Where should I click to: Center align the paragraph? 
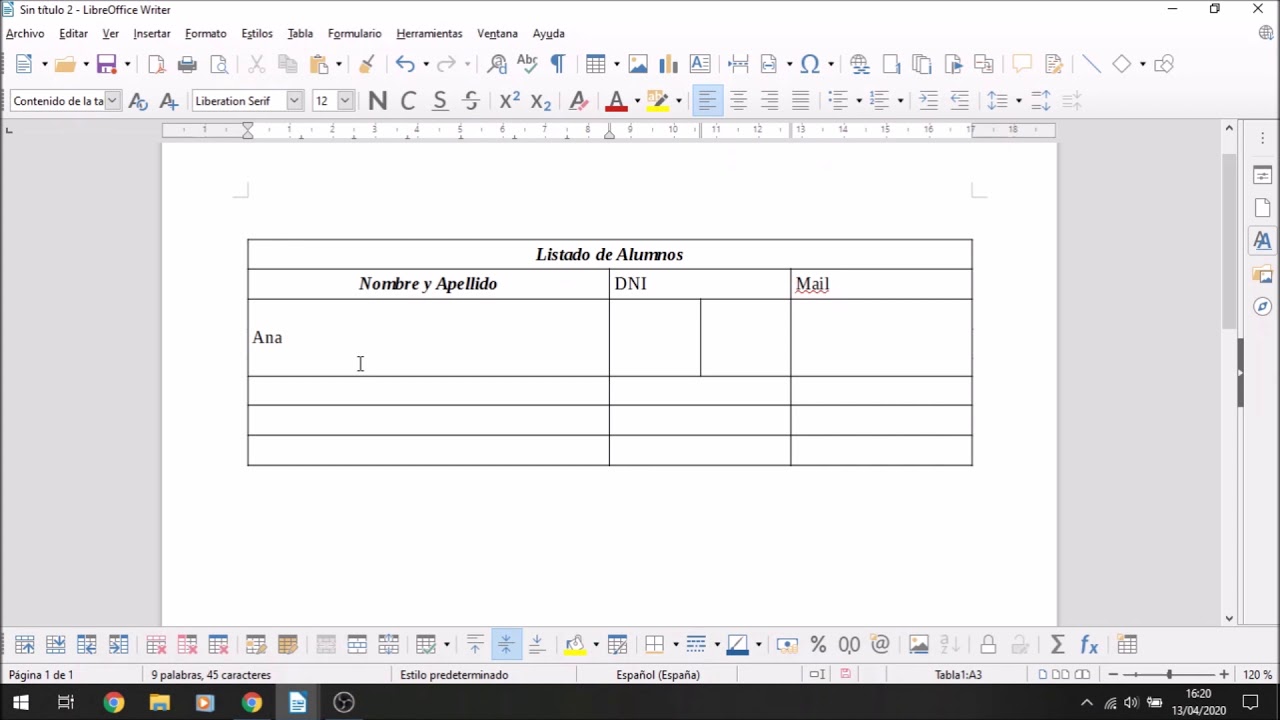point(738,101)
